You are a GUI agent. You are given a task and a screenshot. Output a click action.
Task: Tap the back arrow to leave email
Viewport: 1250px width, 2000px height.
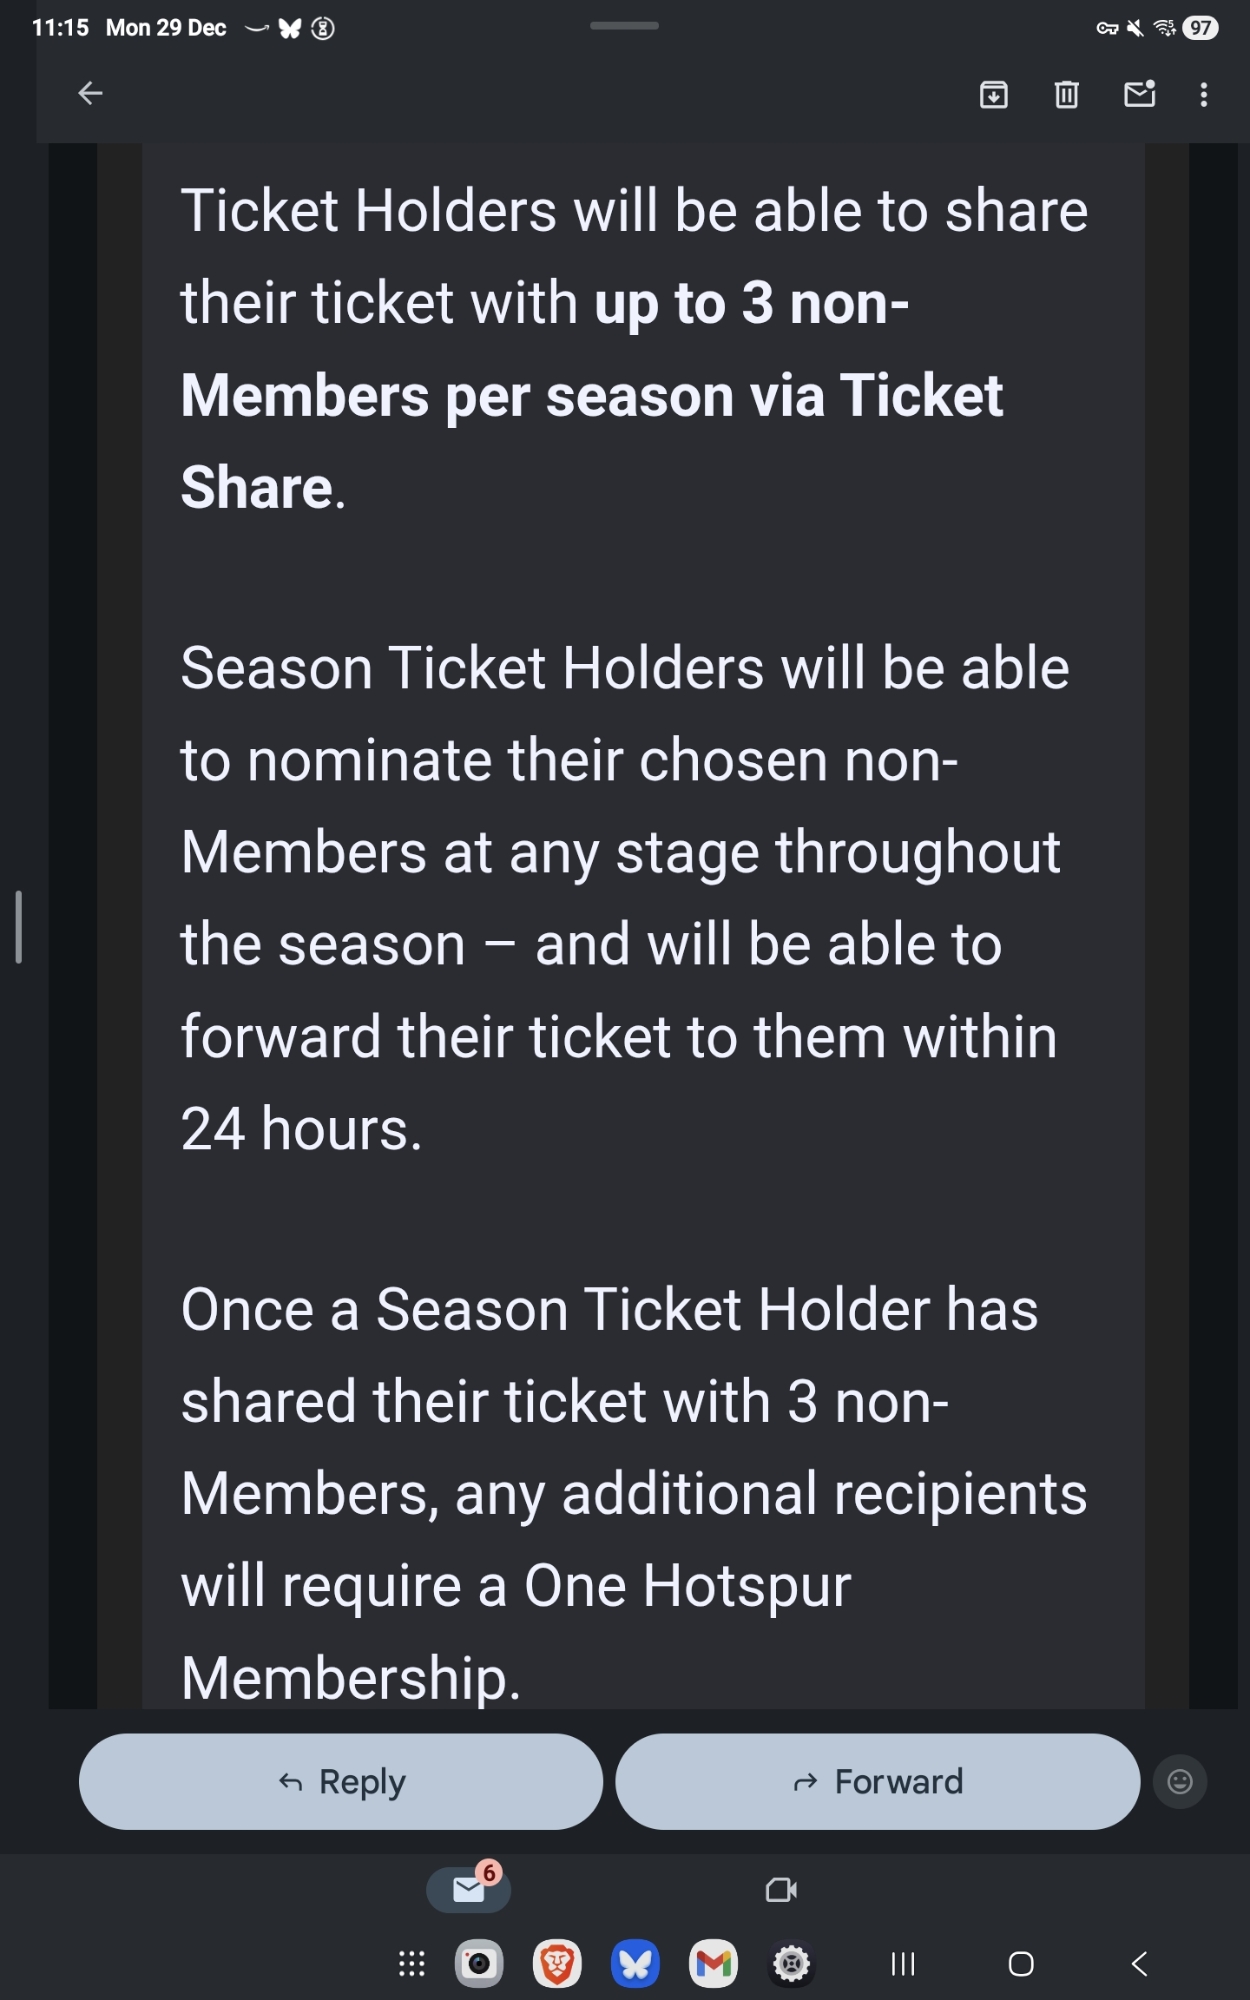click(x=90, y=94)
